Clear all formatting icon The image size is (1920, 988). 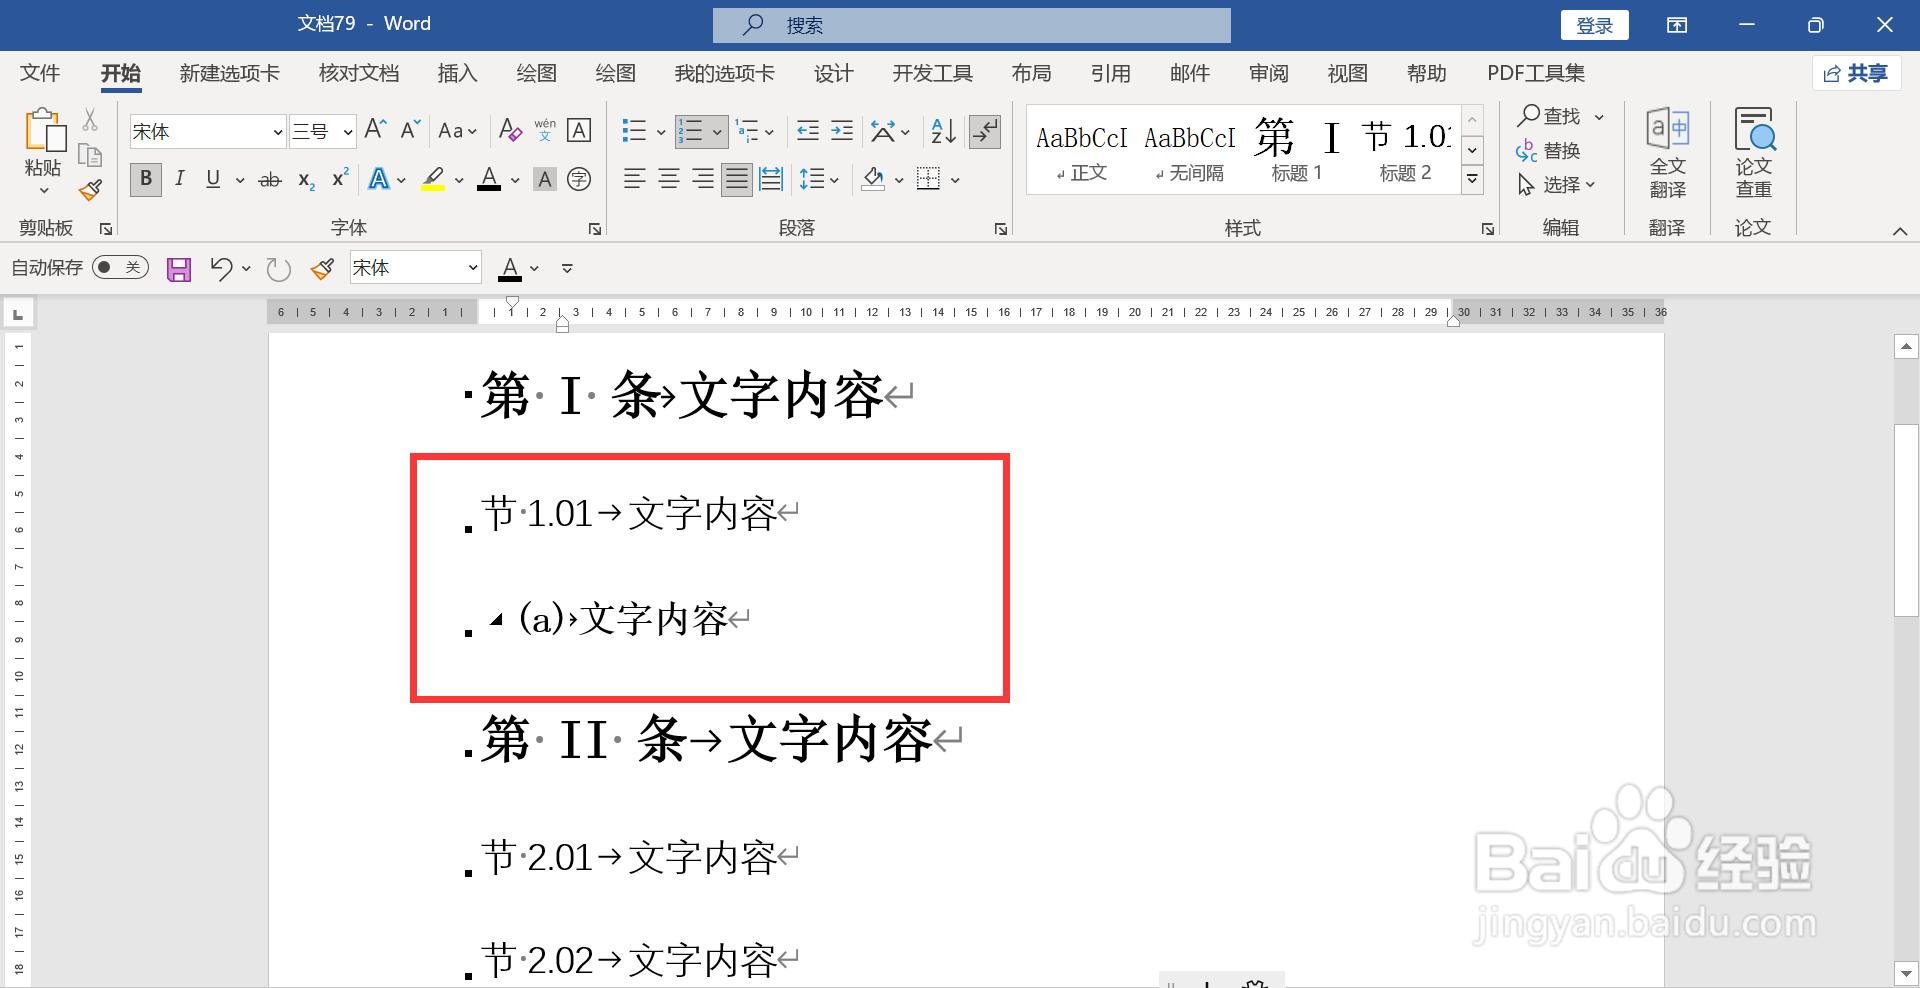point(510,130)
